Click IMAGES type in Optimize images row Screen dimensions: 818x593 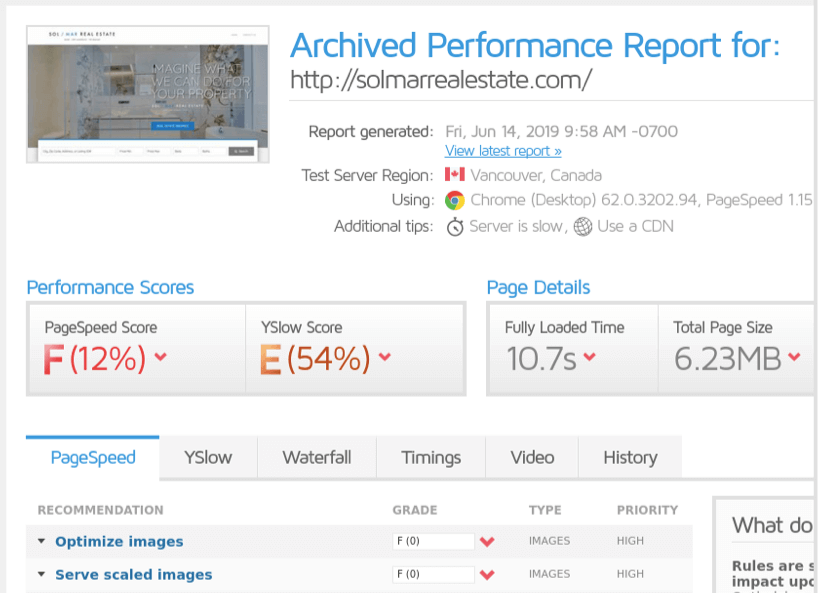pos(549,541)
